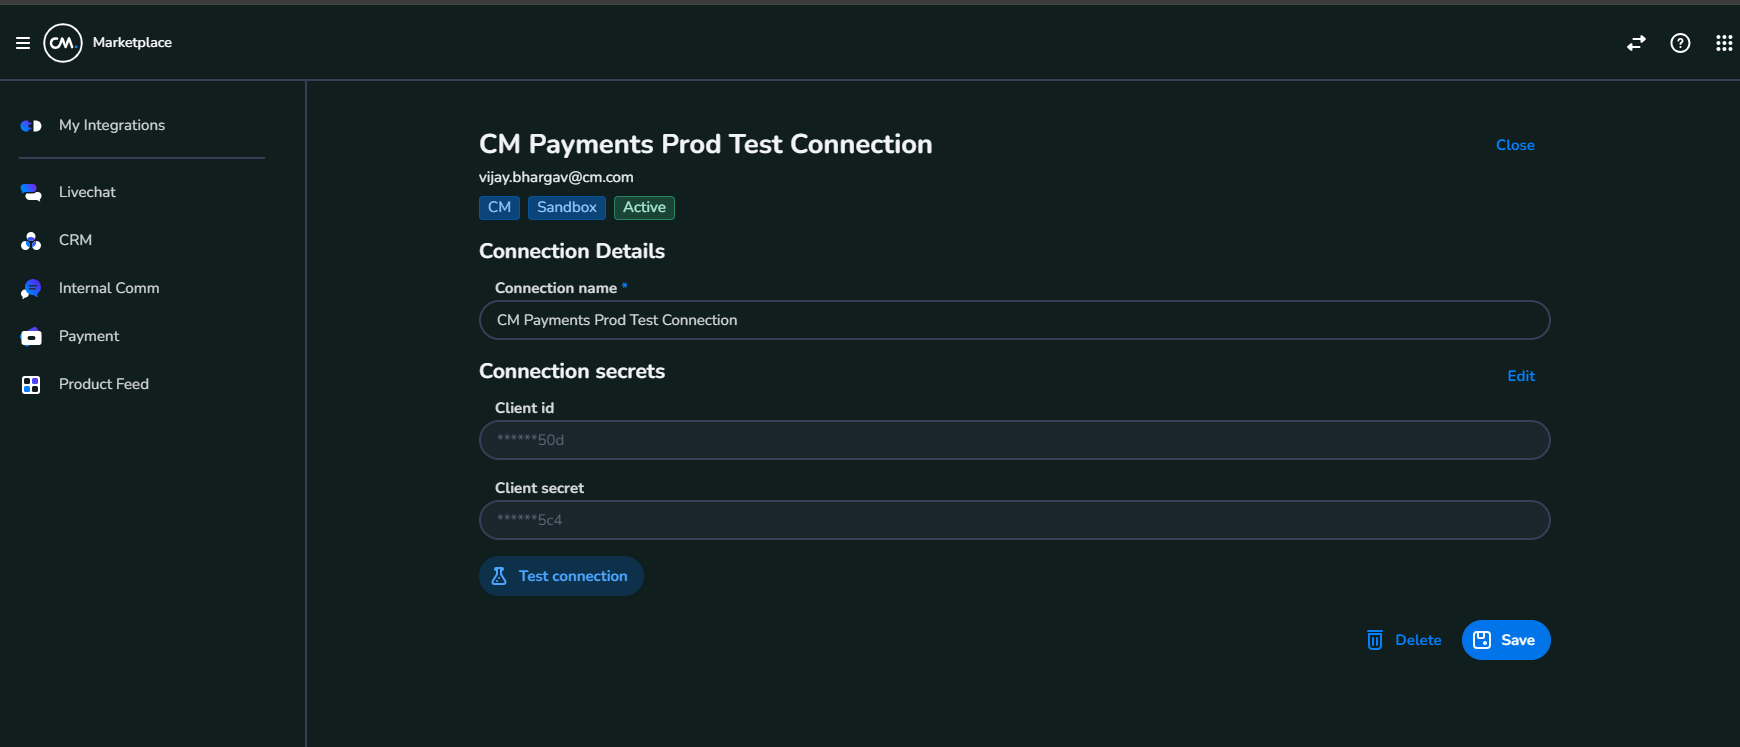Open the apps grid launcher icon
This screenshot has width=1740, height=747.
click(x=1724, y=43)
